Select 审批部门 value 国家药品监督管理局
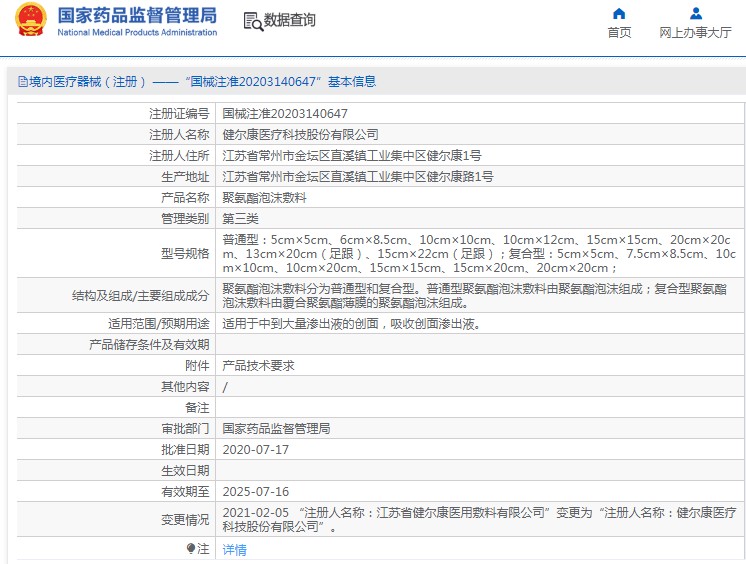This screenshot has height=564, width=746. 276,428
